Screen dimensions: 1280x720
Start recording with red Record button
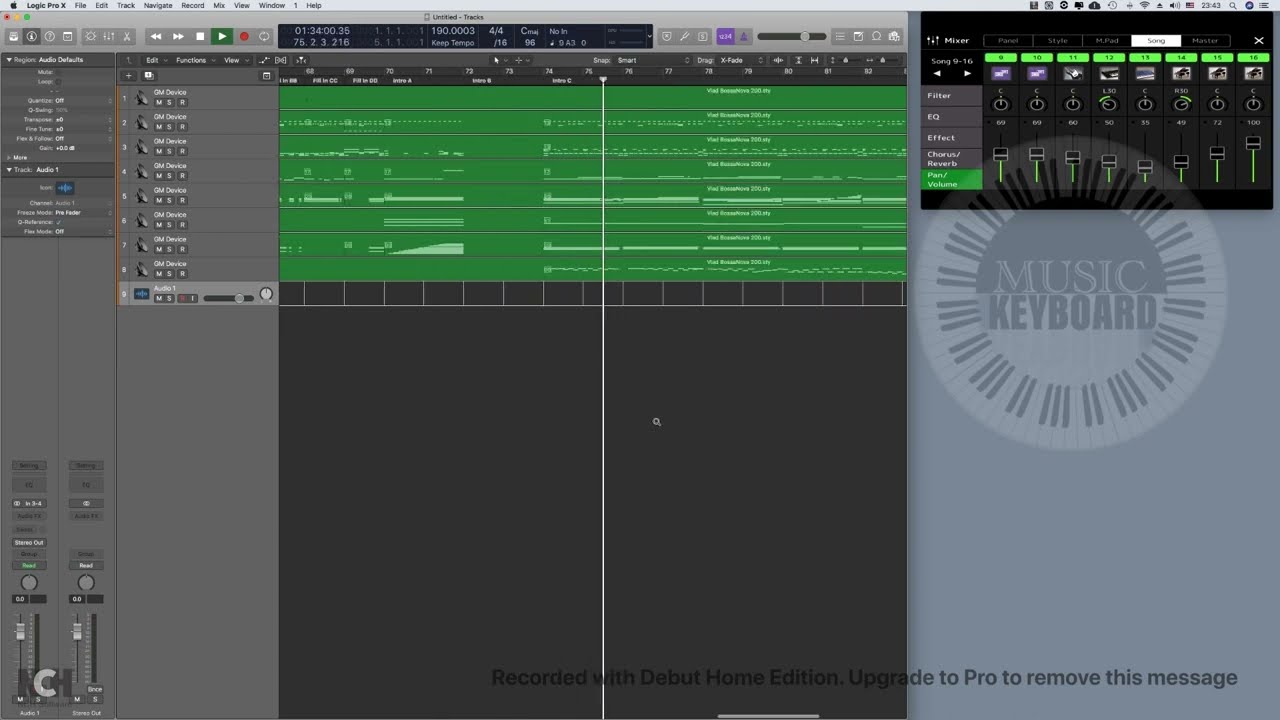click(243, 37)
